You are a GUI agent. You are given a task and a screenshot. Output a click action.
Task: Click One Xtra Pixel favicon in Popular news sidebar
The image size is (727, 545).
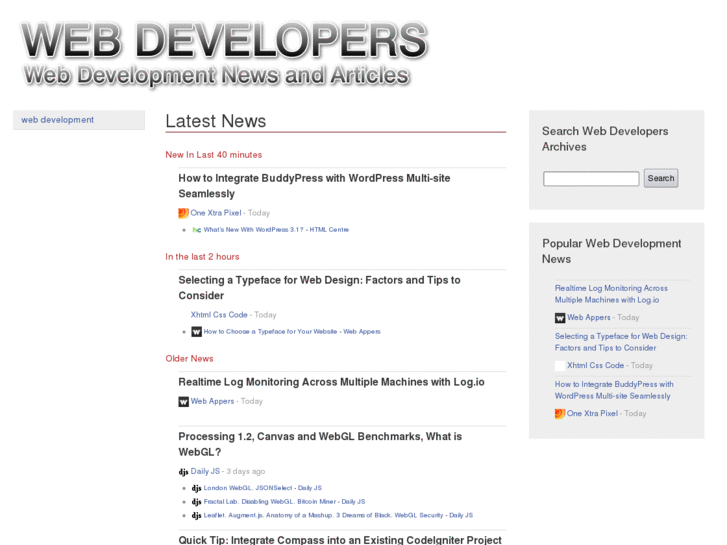pyautogui.click(x=560, y=414)
